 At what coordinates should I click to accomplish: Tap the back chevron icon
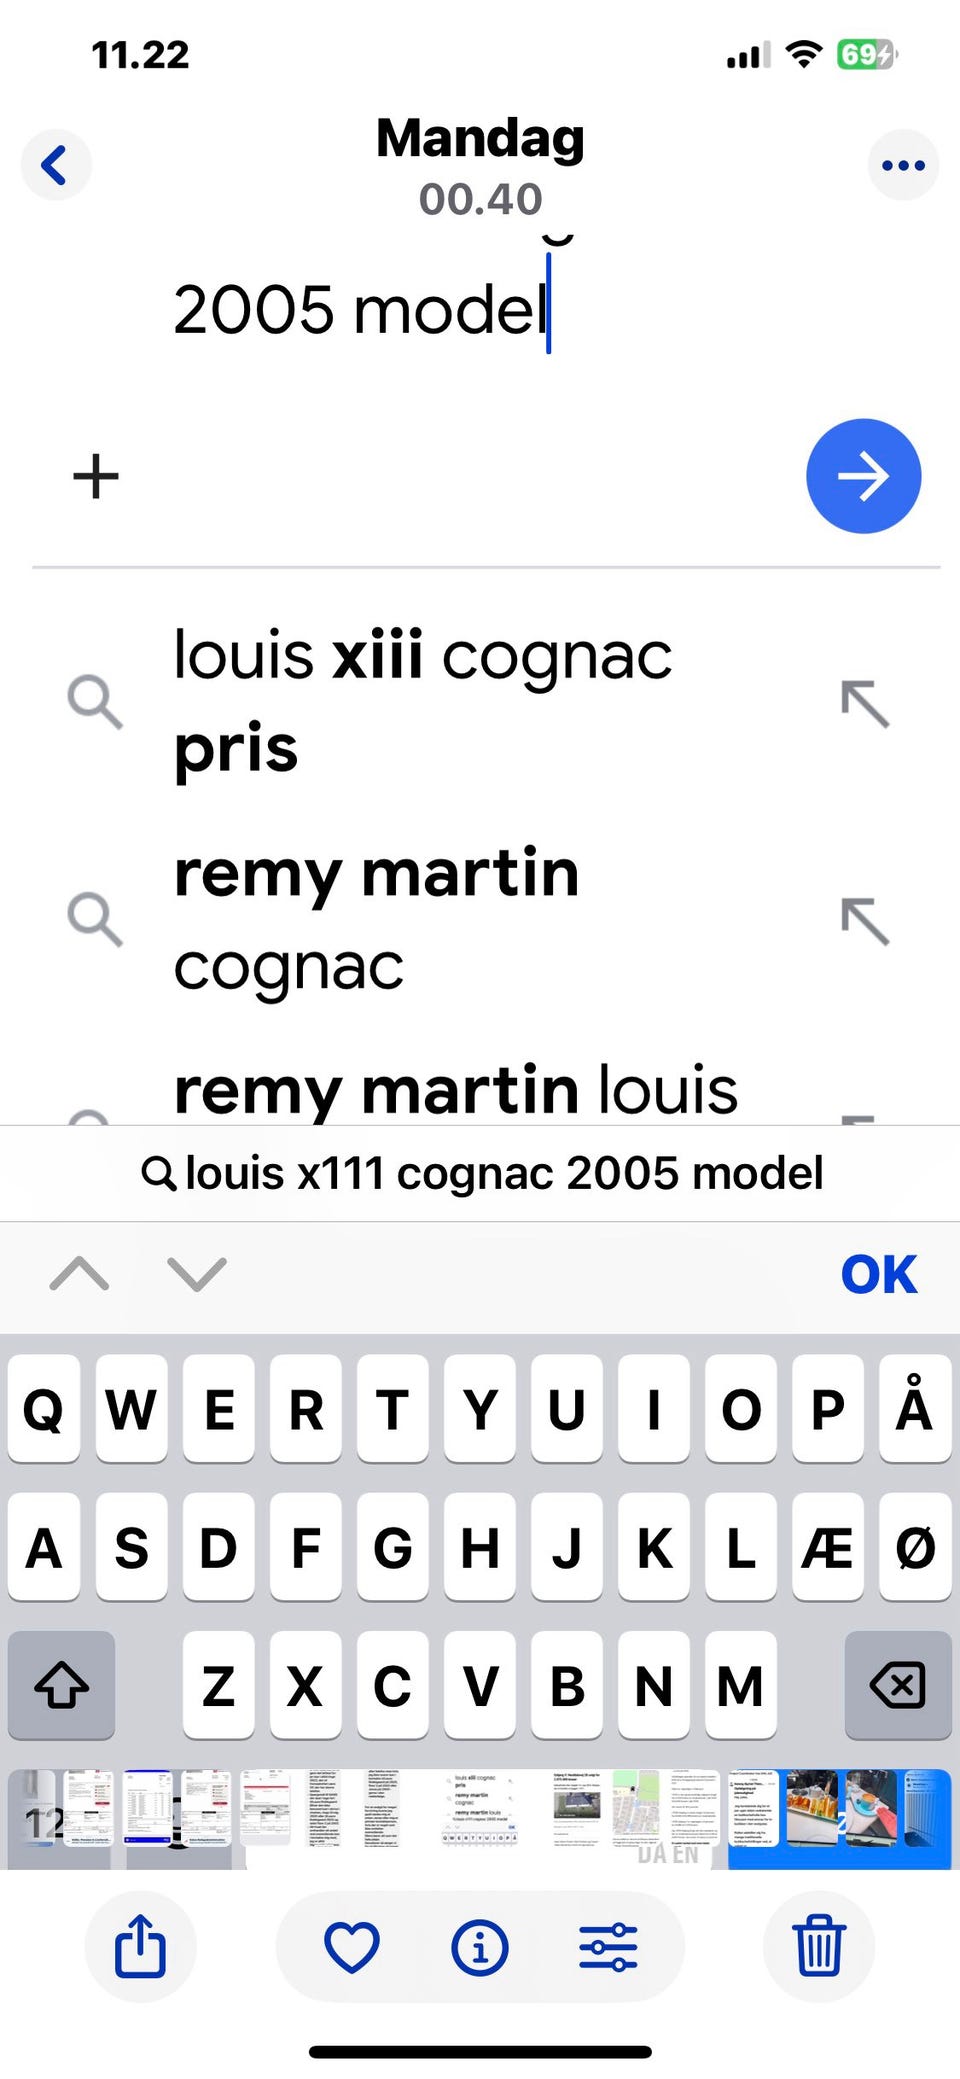[55, 165]
